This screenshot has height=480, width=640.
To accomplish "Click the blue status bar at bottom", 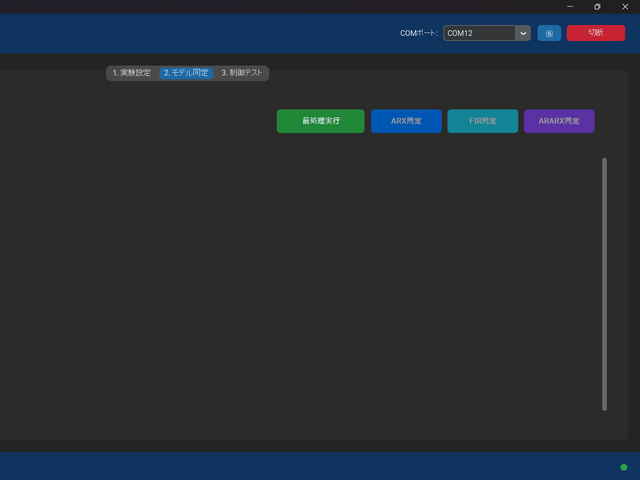I will (300, 466).
